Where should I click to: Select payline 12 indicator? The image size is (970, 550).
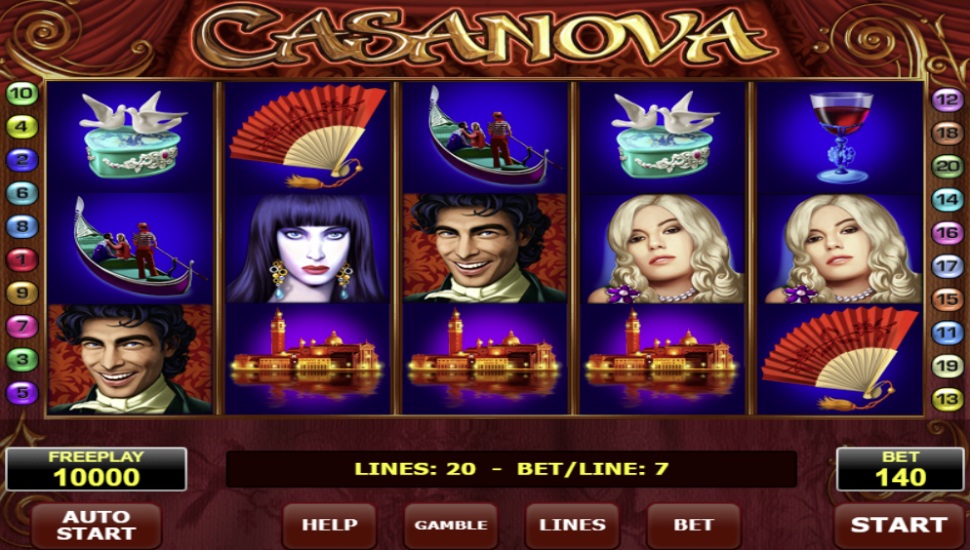click(947, 100)
